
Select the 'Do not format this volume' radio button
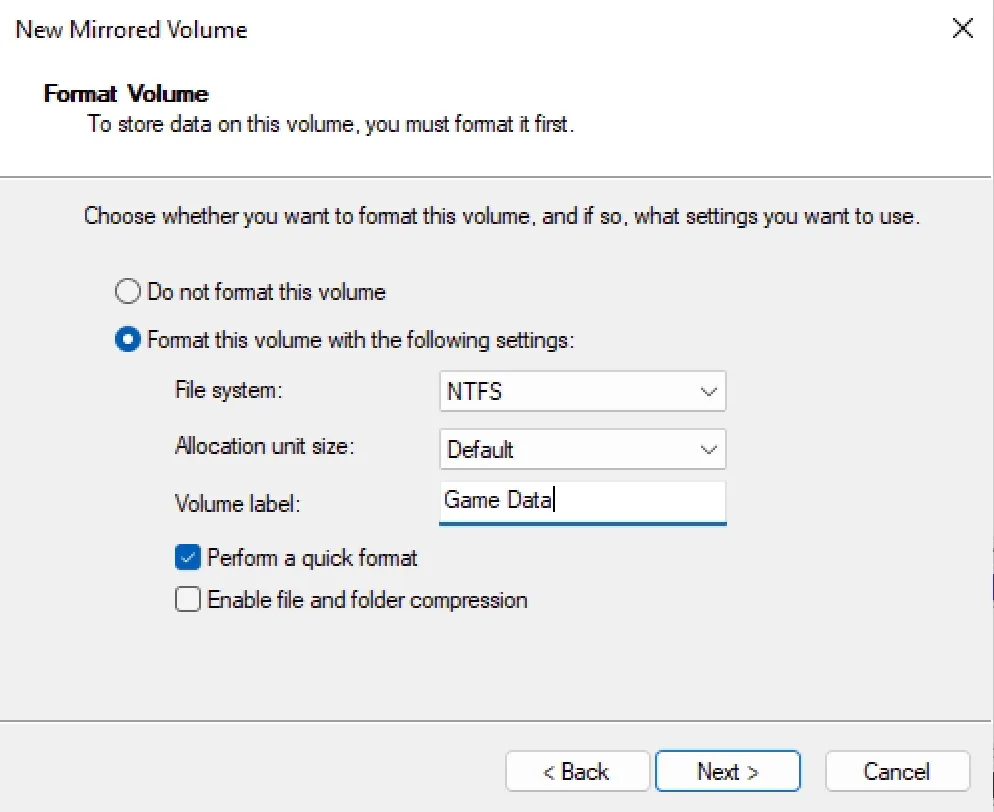tap(127, 291)
